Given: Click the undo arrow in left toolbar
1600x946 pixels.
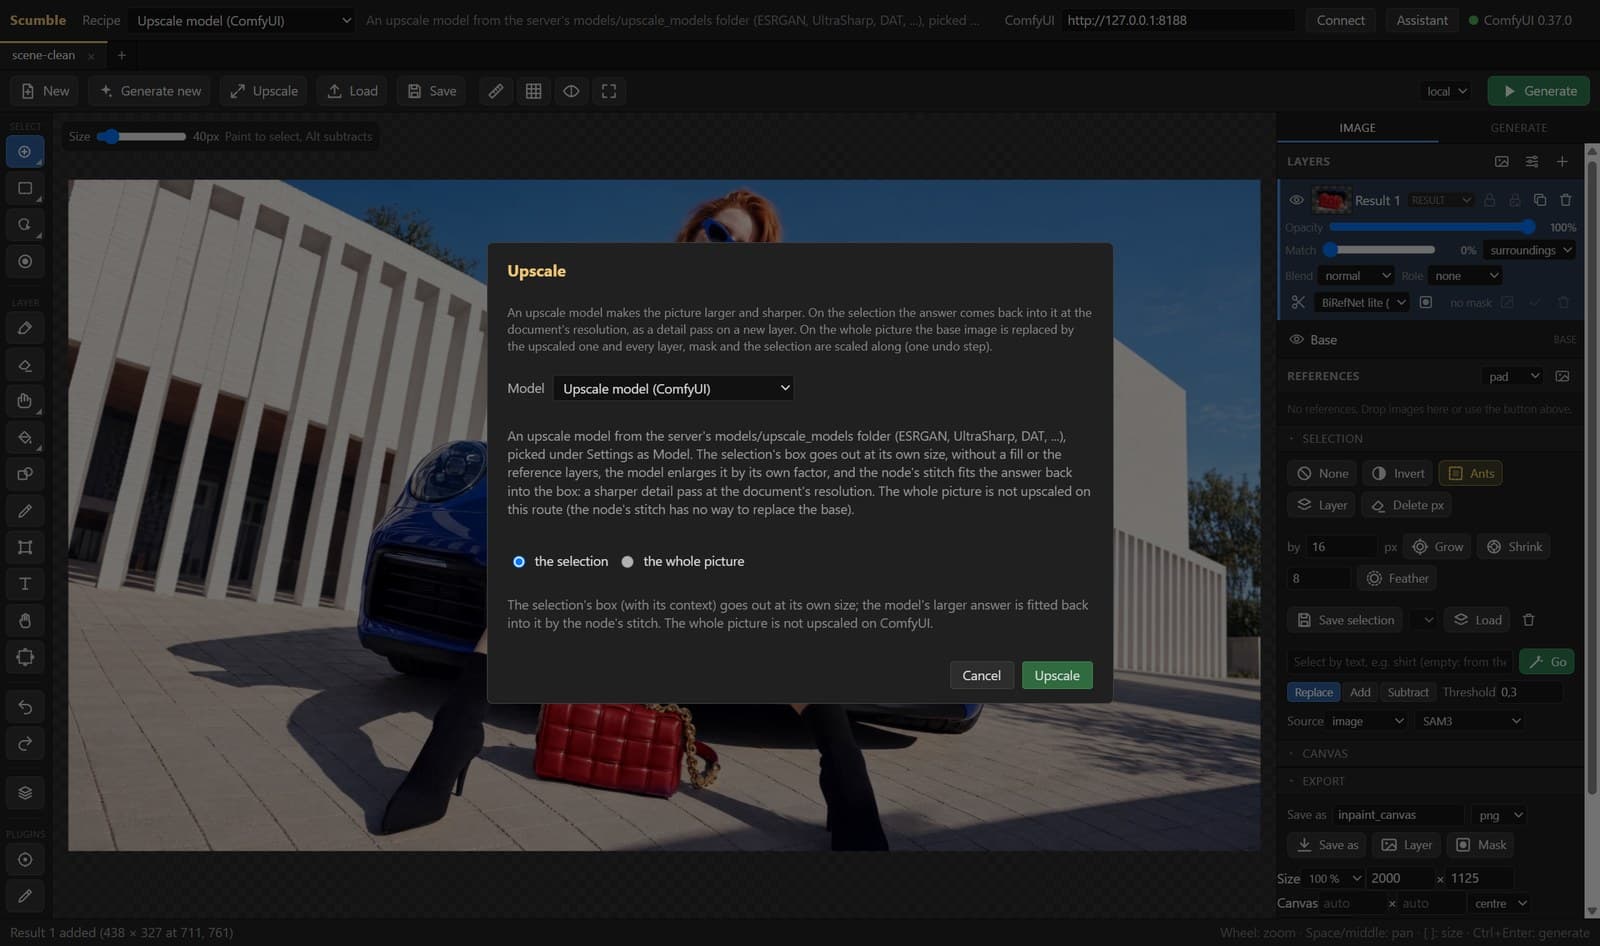Looking at the screenshot, I should [25, 707].
